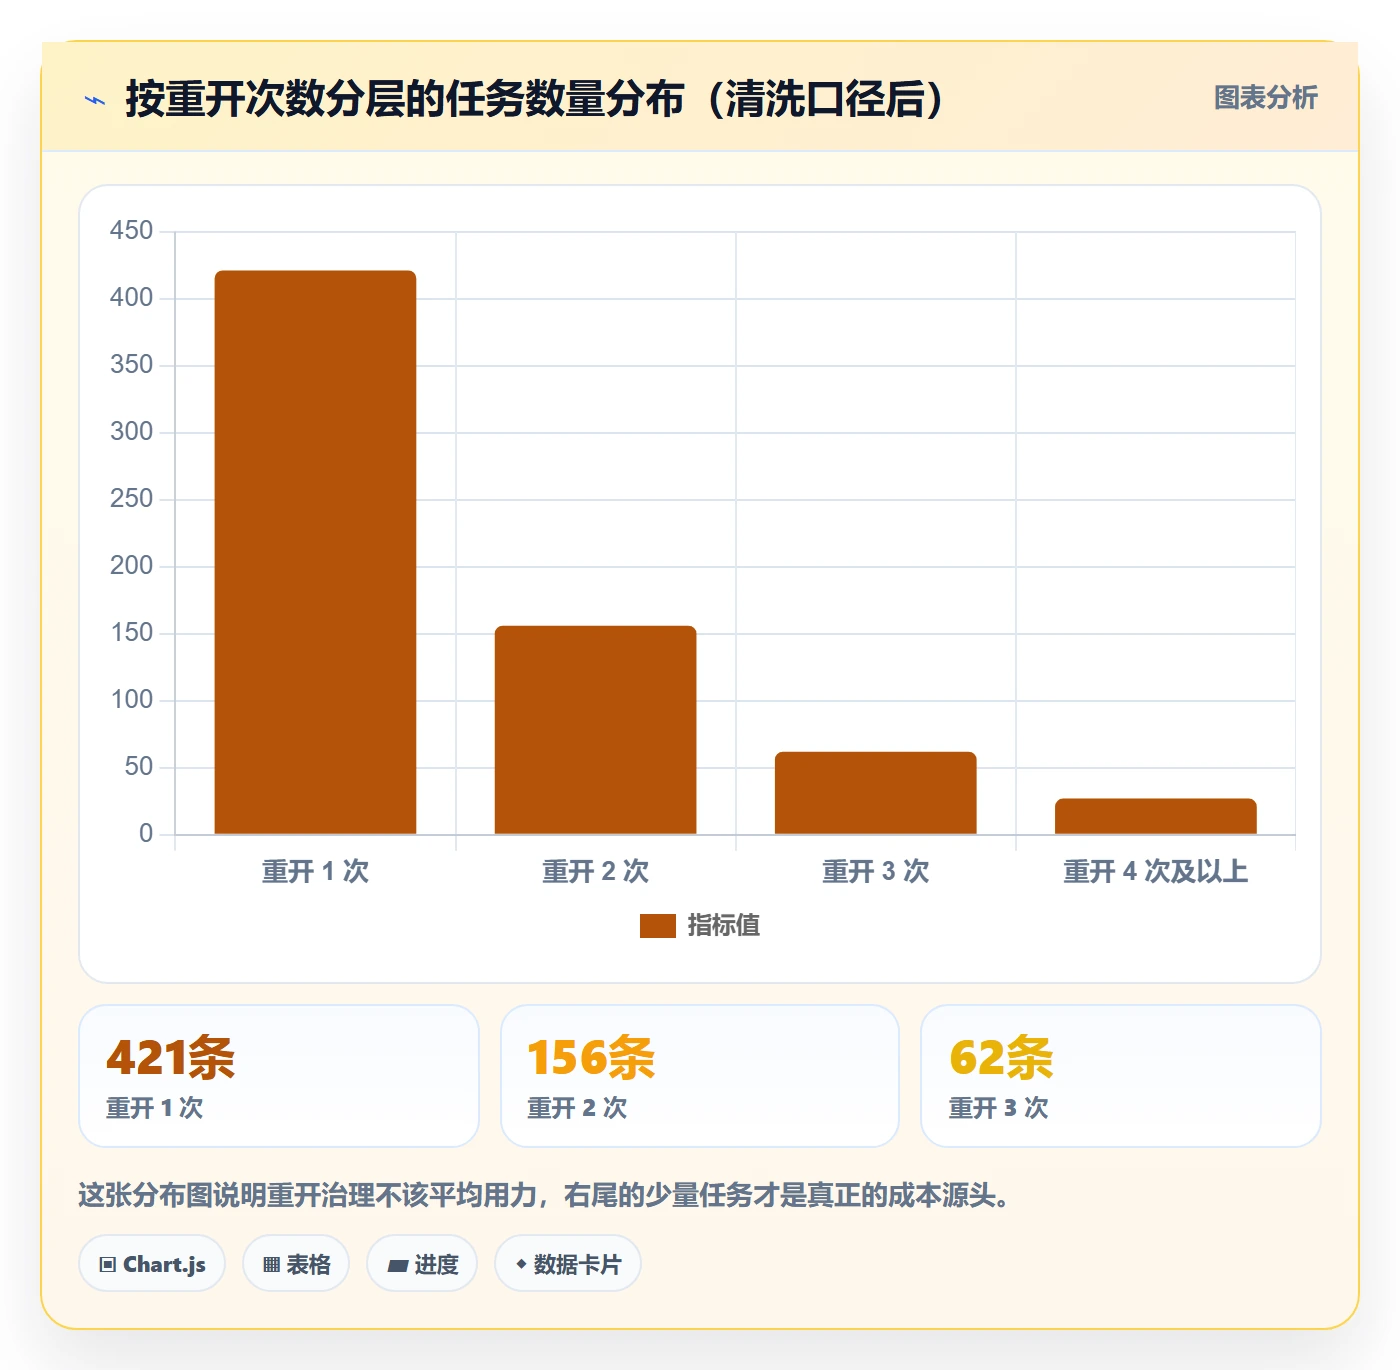This screenshot has width=1400, height=1370.
Task: Toggle the 指标值 legend color swatch
Action: click(658, 926)
